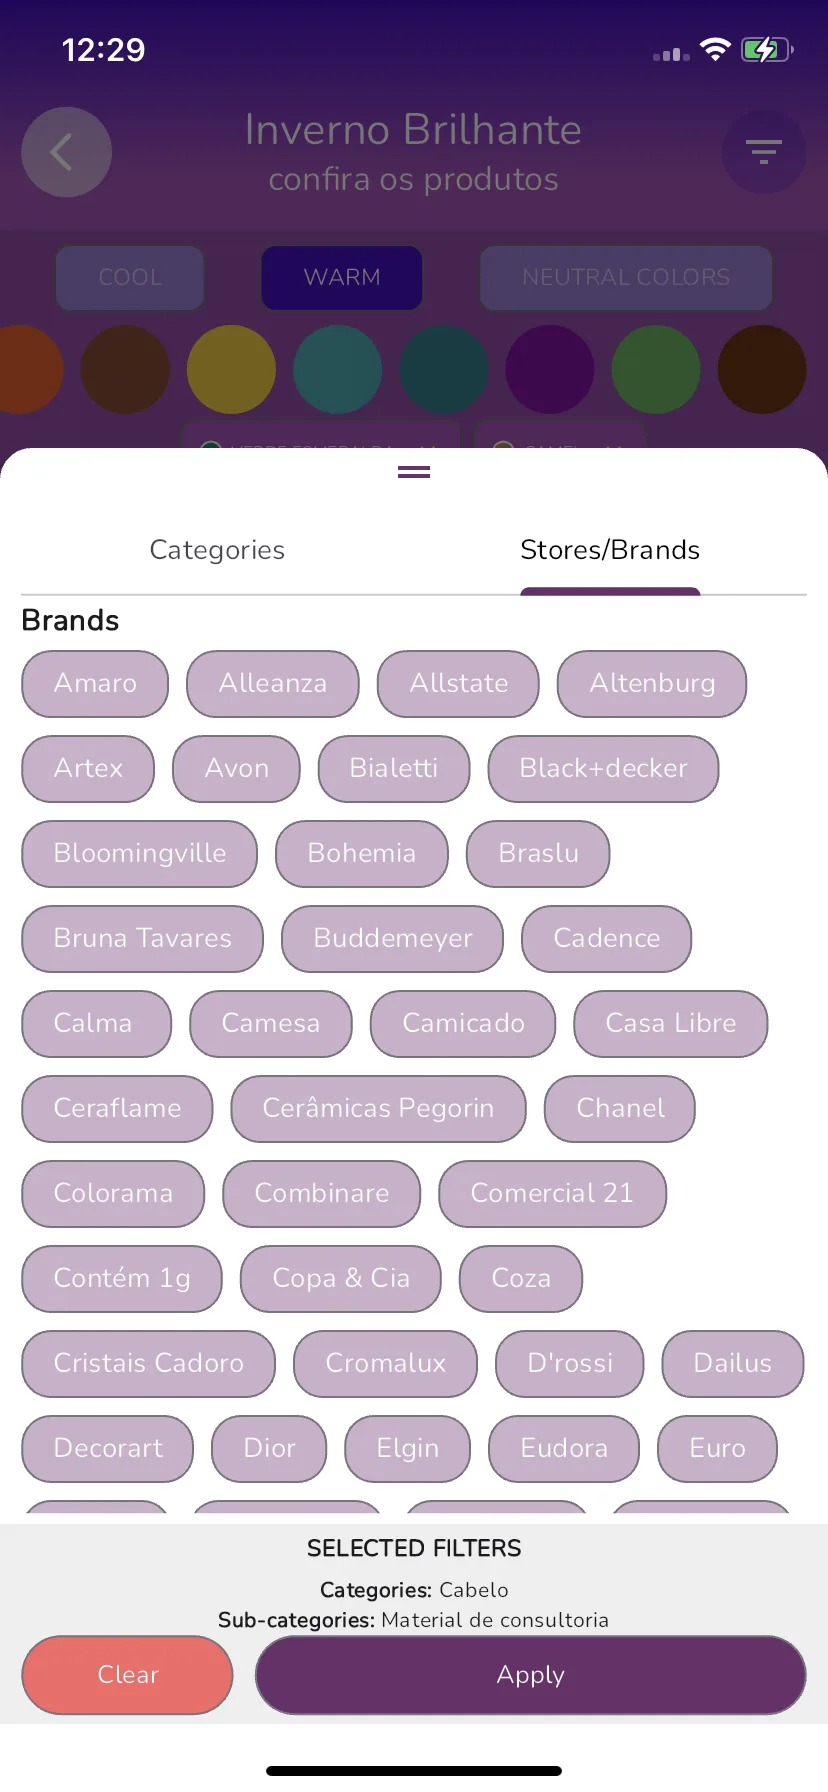Select the Avon brand chip
This screenshot has width=828, height=1792.
tap(236, 769)
